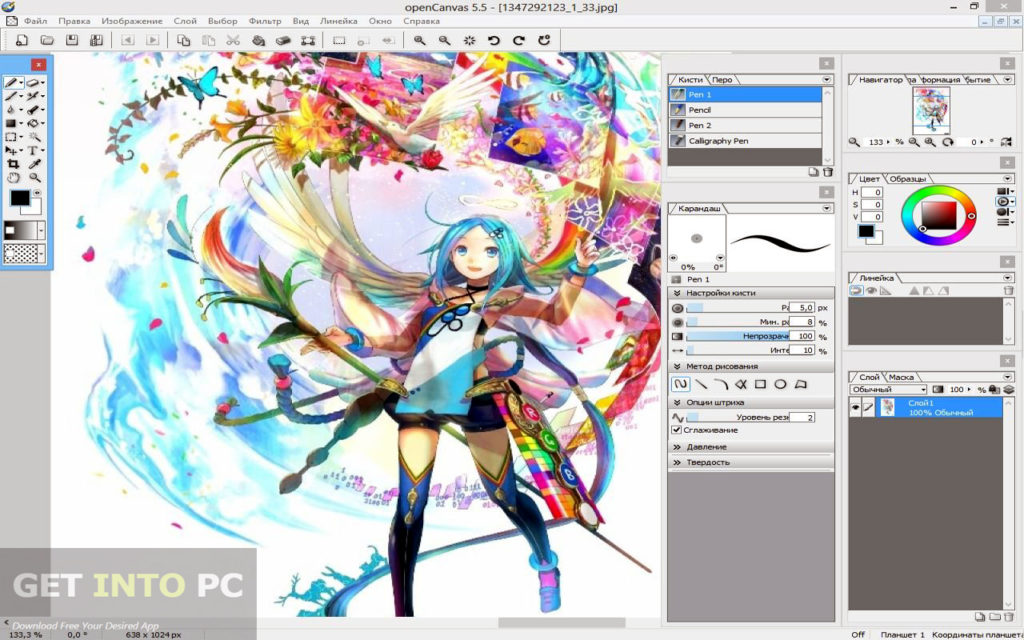The width and height of the screenshot is (1024, 640).
Task: Toggle the layer lock icon in Слой panel
Action: 995,390
